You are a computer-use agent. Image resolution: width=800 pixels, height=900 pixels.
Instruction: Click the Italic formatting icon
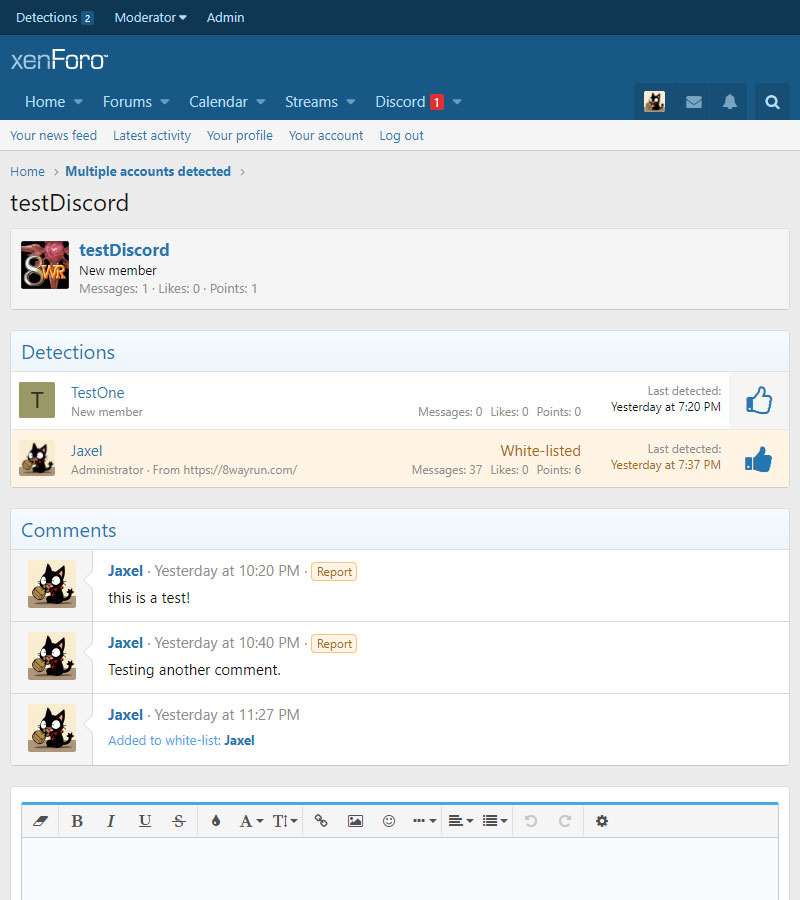[111, 821]
